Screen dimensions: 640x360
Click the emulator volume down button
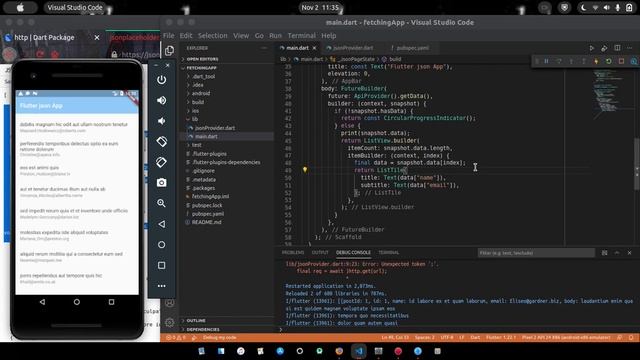[162, 121]
